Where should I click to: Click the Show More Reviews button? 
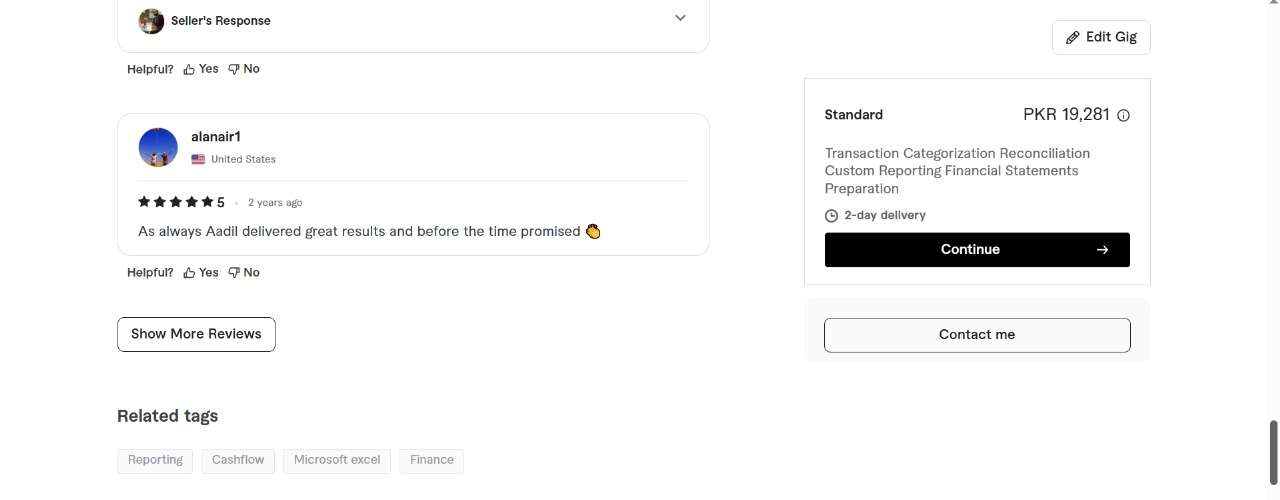(x=196, y=334)
